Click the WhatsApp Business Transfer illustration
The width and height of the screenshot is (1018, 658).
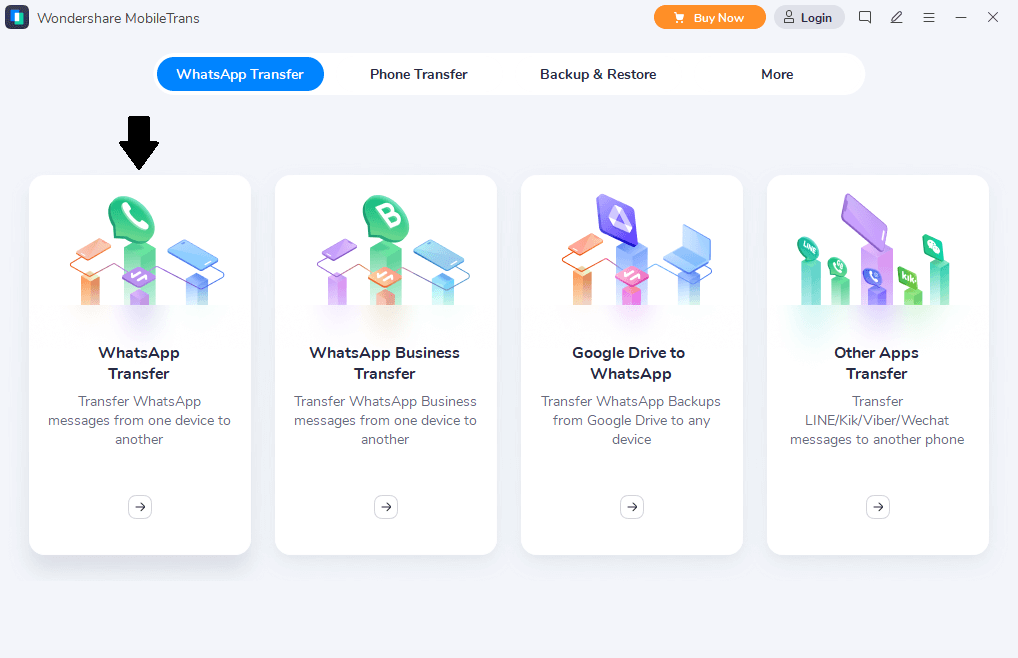(393, 250)
